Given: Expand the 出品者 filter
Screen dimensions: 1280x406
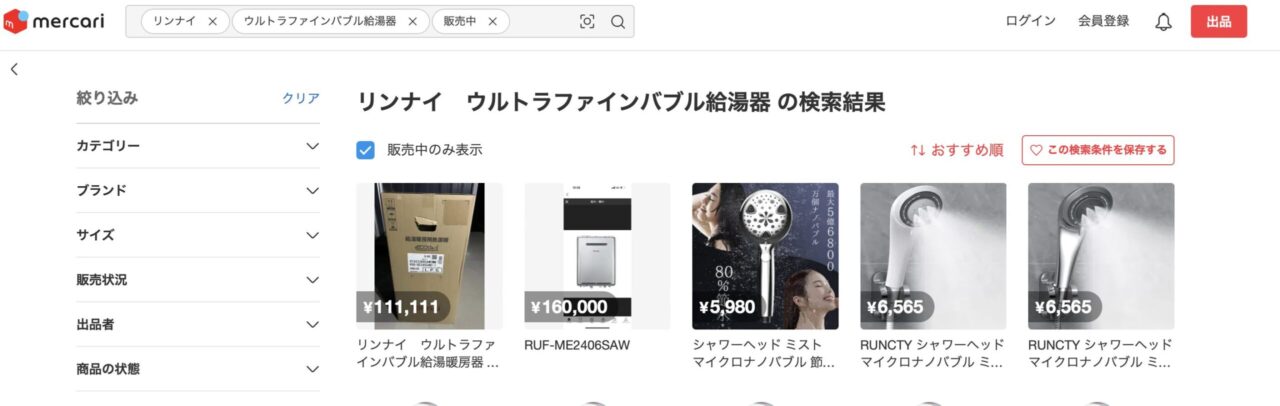Looking at the screenshot, I should (x=198, y=324).
